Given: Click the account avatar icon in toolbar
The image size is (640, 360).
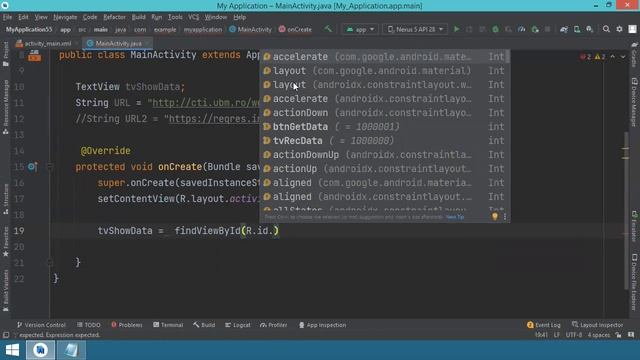Looking at the screenshot, I should (632, 29).
